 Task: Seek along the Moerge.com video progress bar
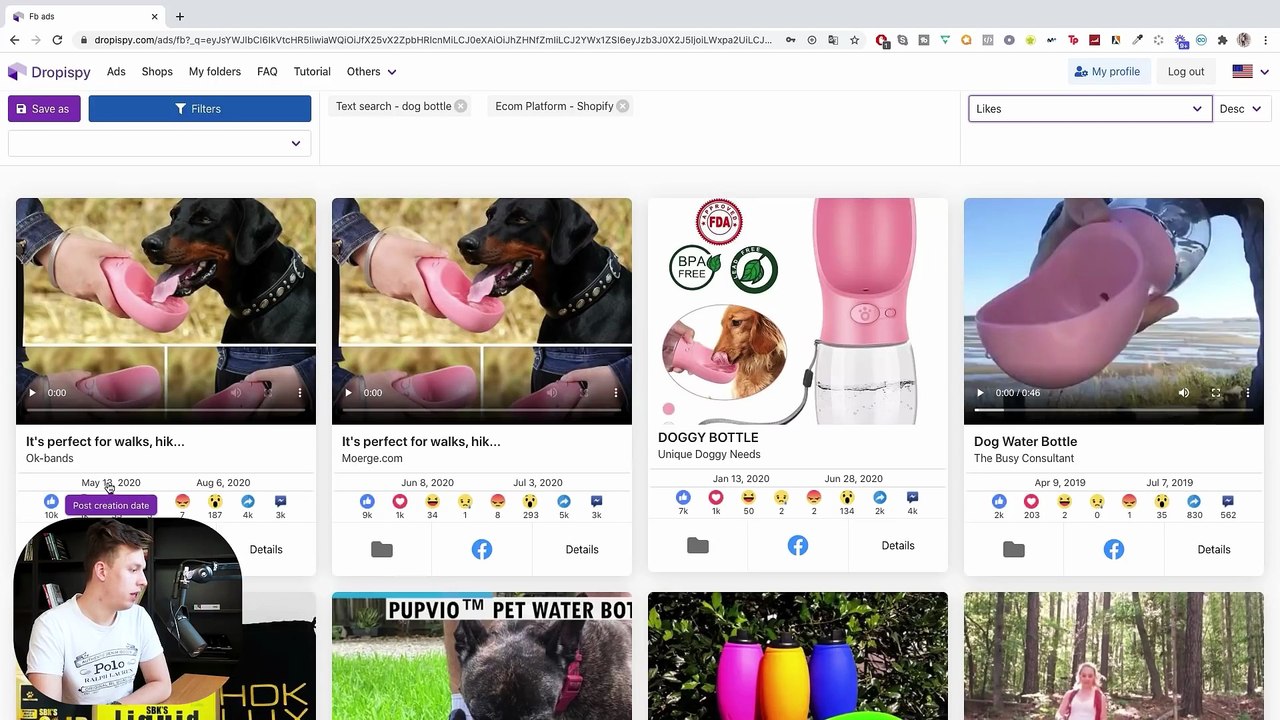482,410
